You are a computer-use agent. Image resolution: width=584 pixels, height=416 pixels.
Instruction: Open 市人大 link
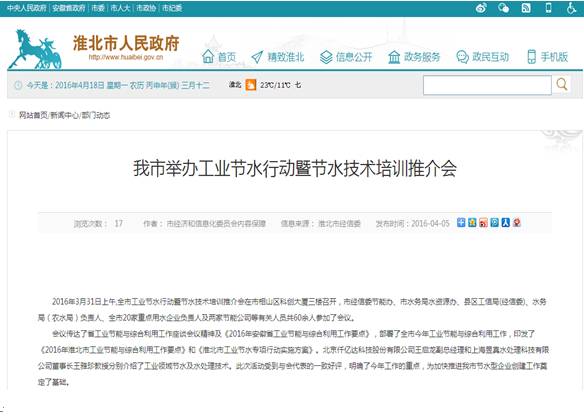pyautogui.click(x=120, y=8)
